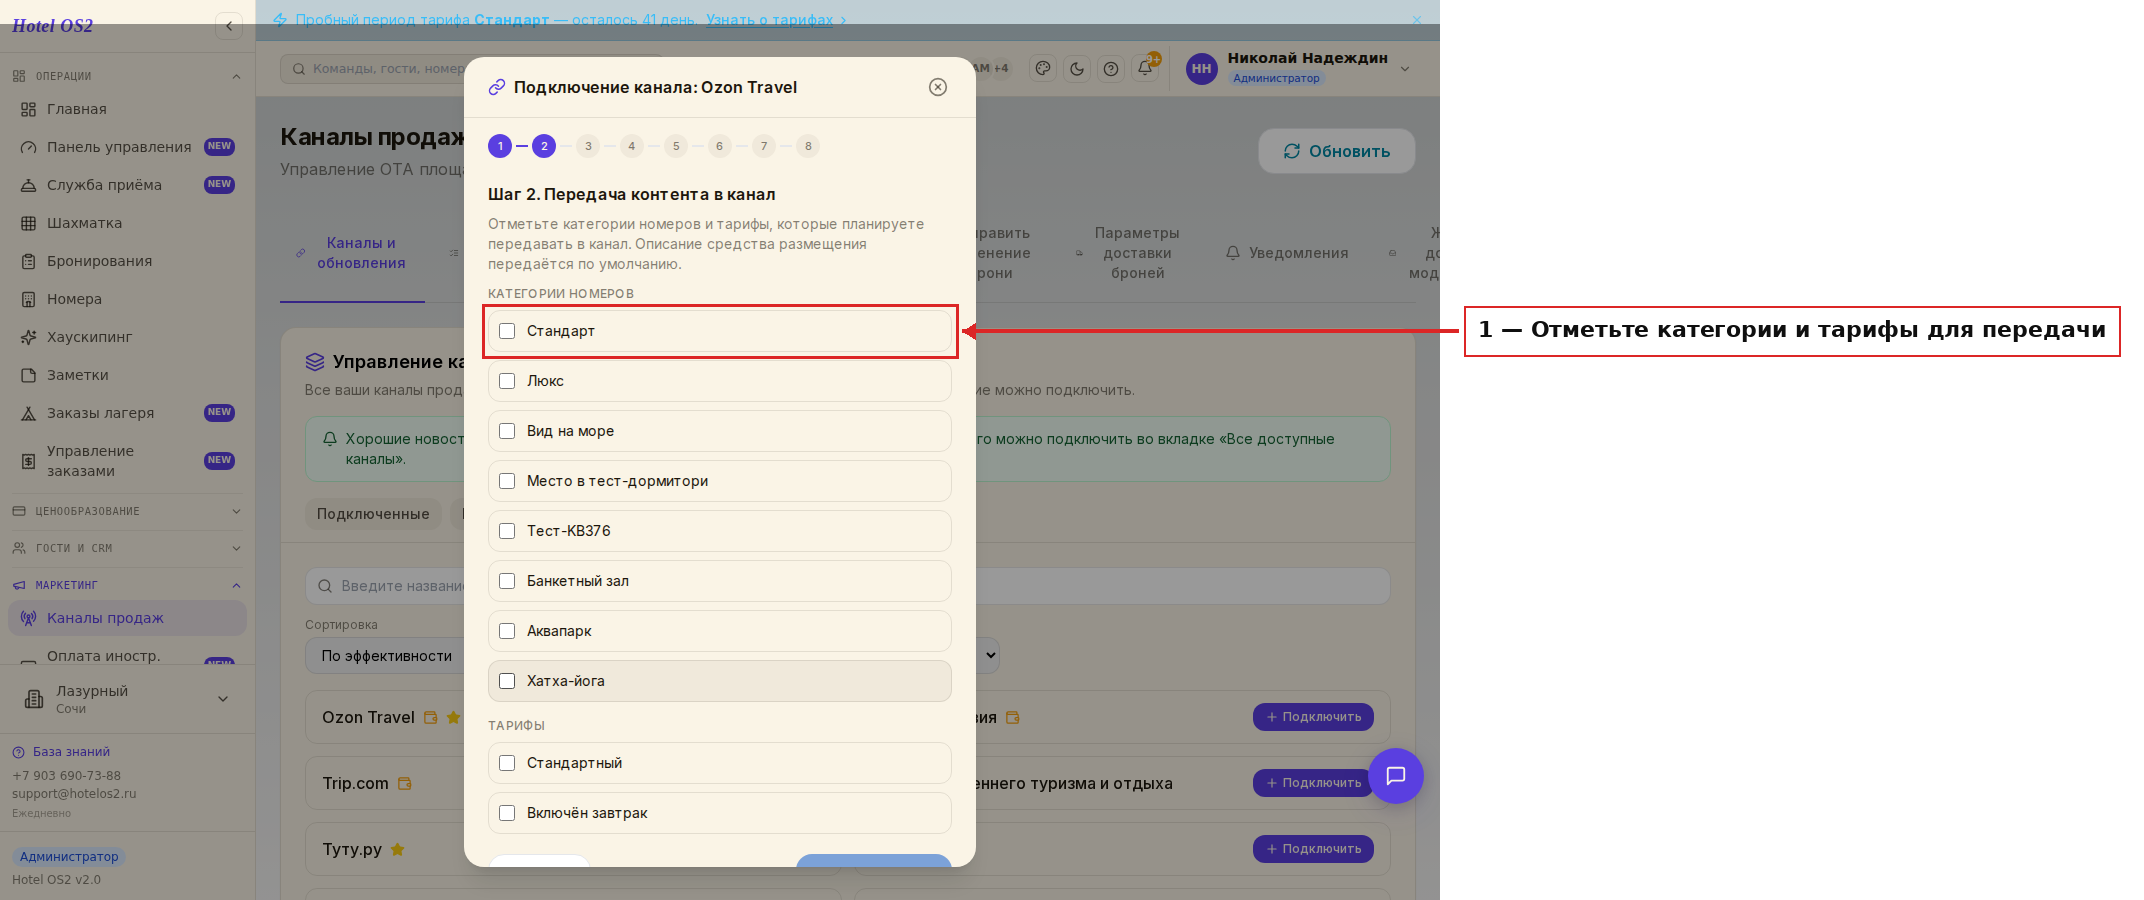Open the chat support bubble icon
2144x900 pixels.
[1395, 776]
